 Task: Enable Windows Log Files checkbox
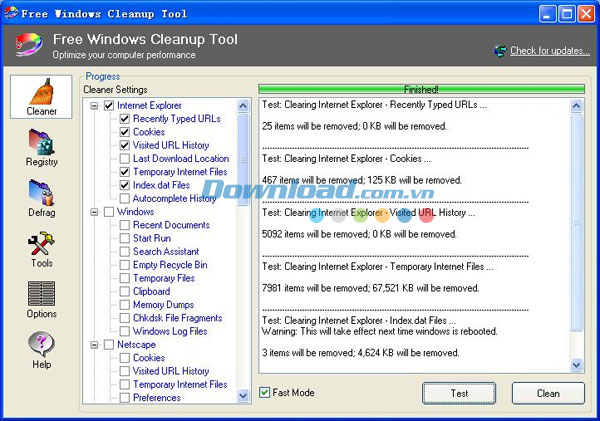tap(125, 331)
